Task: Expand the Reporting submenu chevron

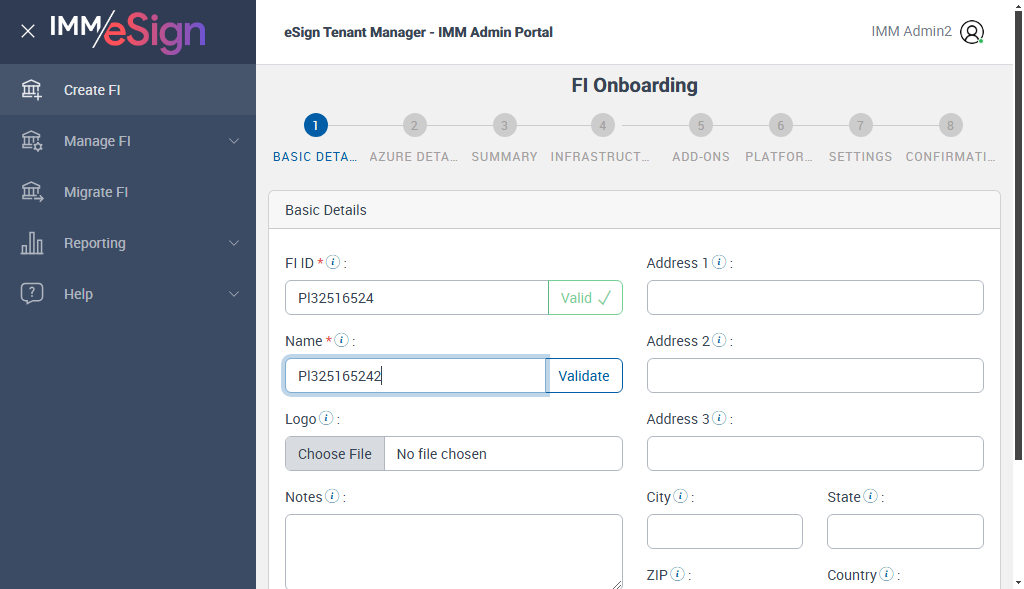Action: 234,243
